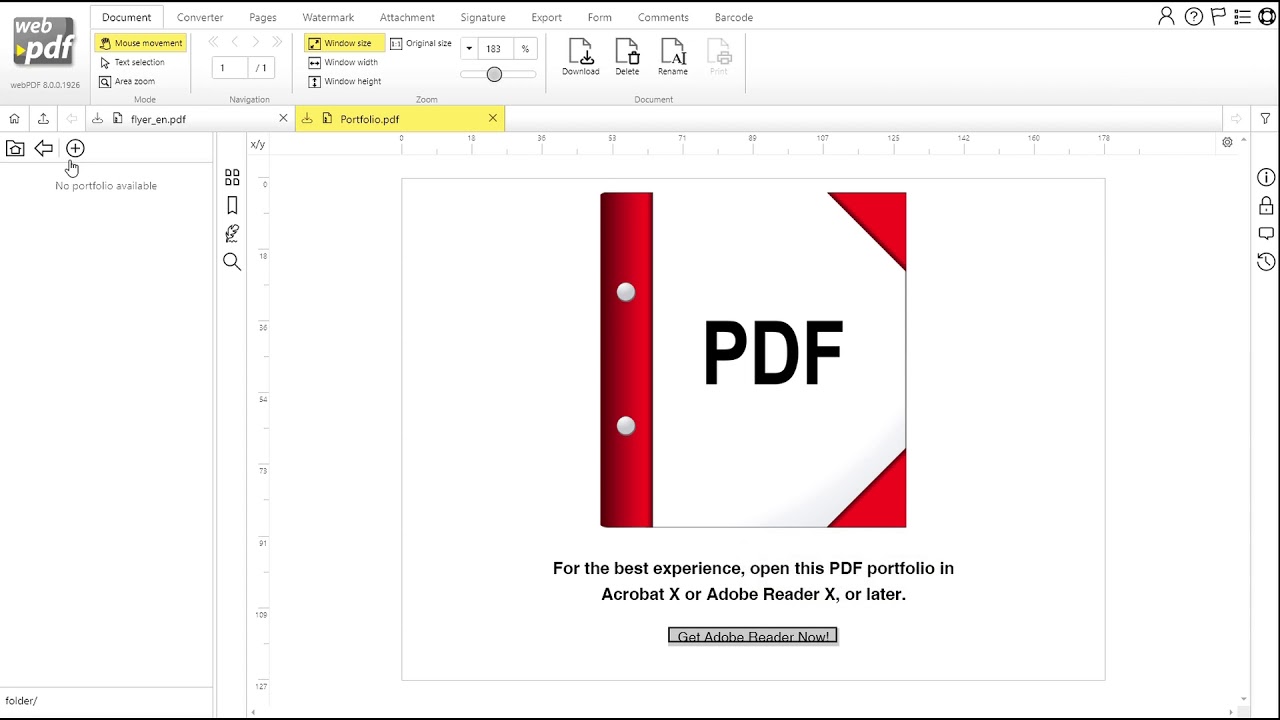Select the Portfolio.pdf document tab
This screenshot has width=1280, height=720.
pyautogui.click(x=400, y=119)
